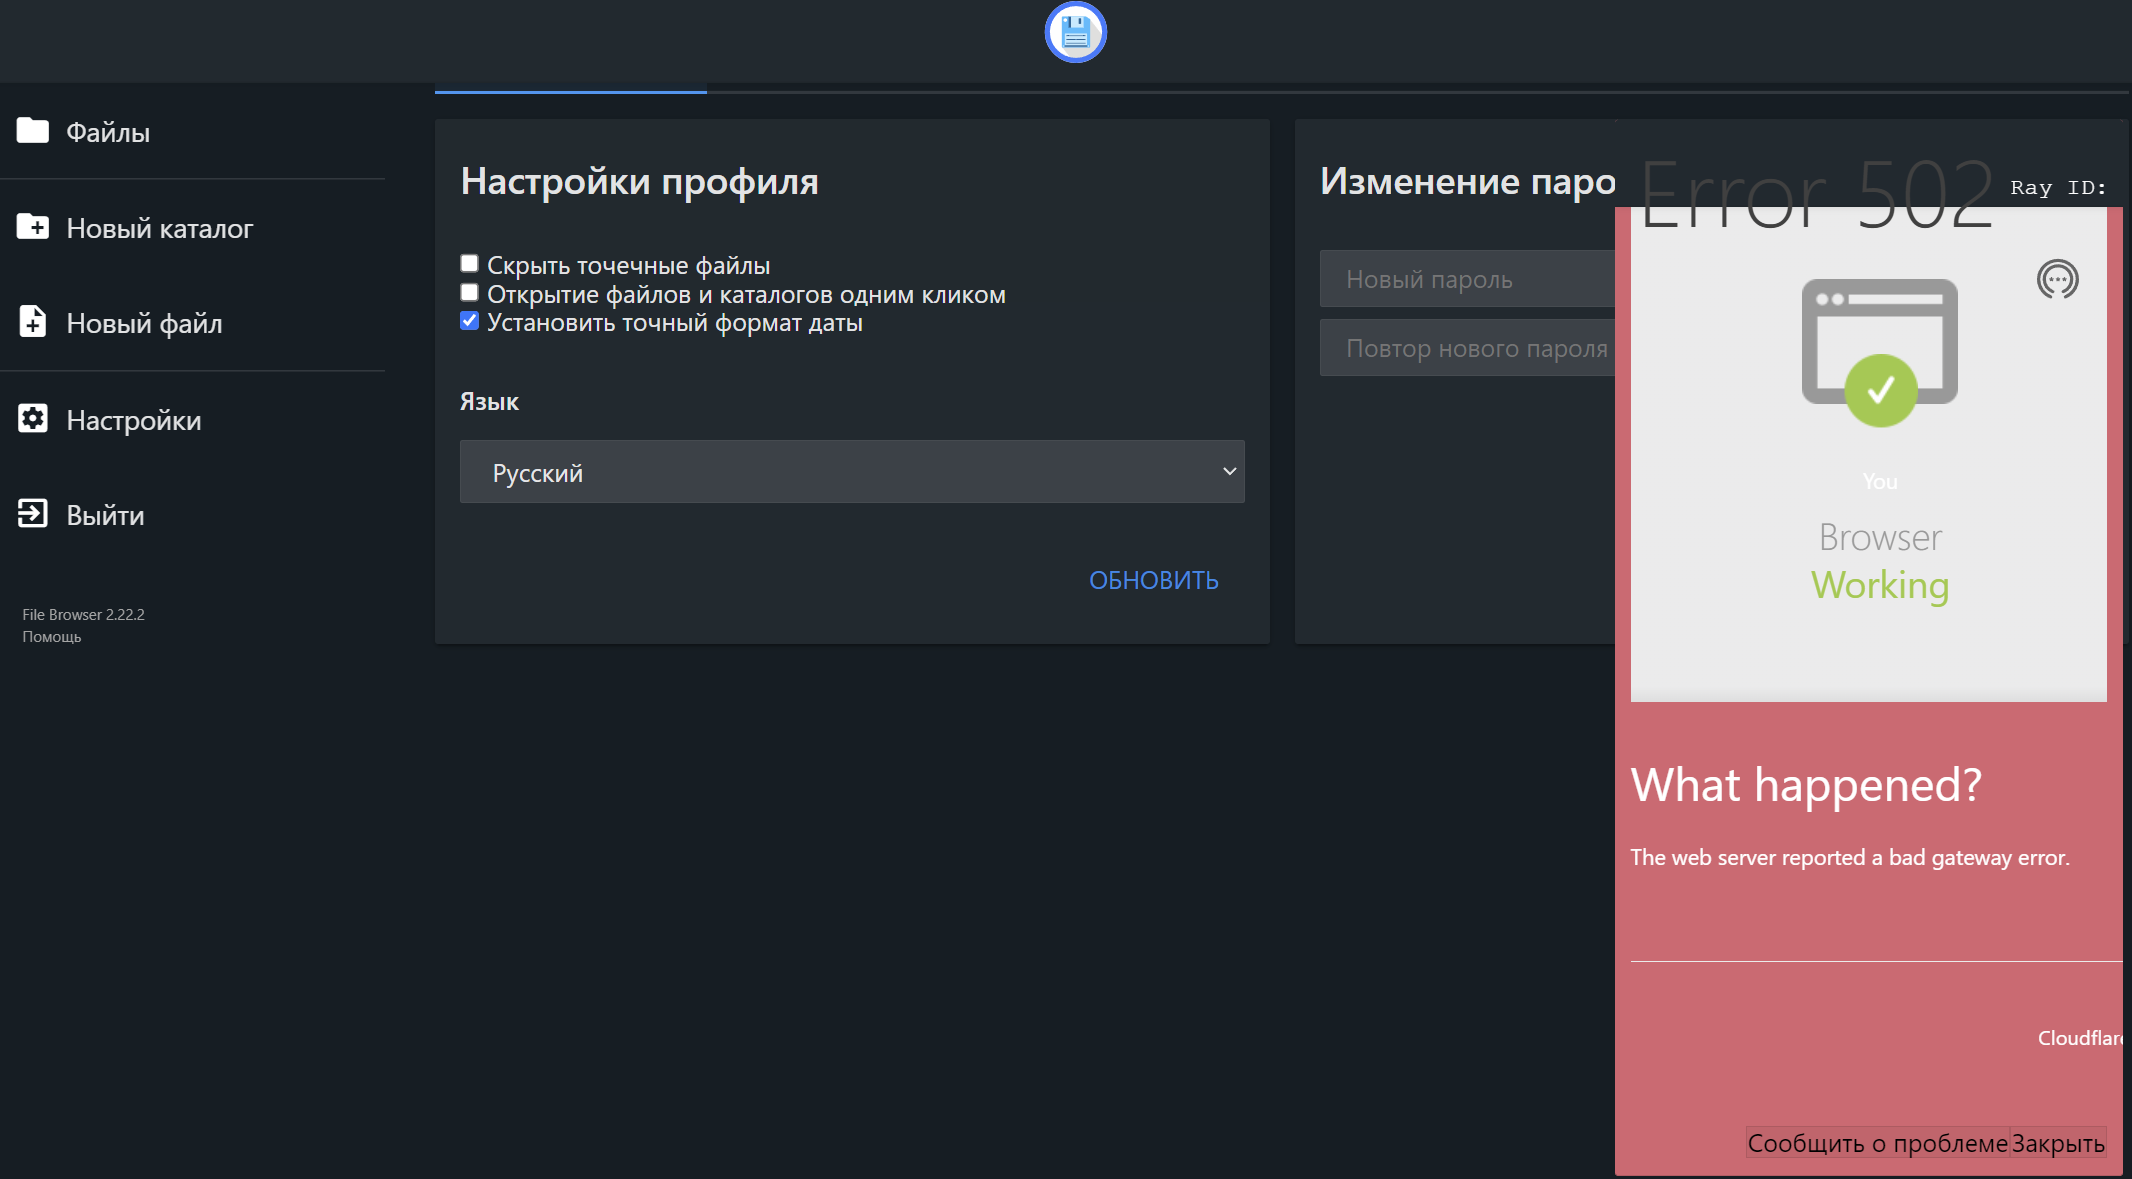Viewport: 2132px width, 1179px height.
Task: Open the Помощь link
Action: pos(50,636)
